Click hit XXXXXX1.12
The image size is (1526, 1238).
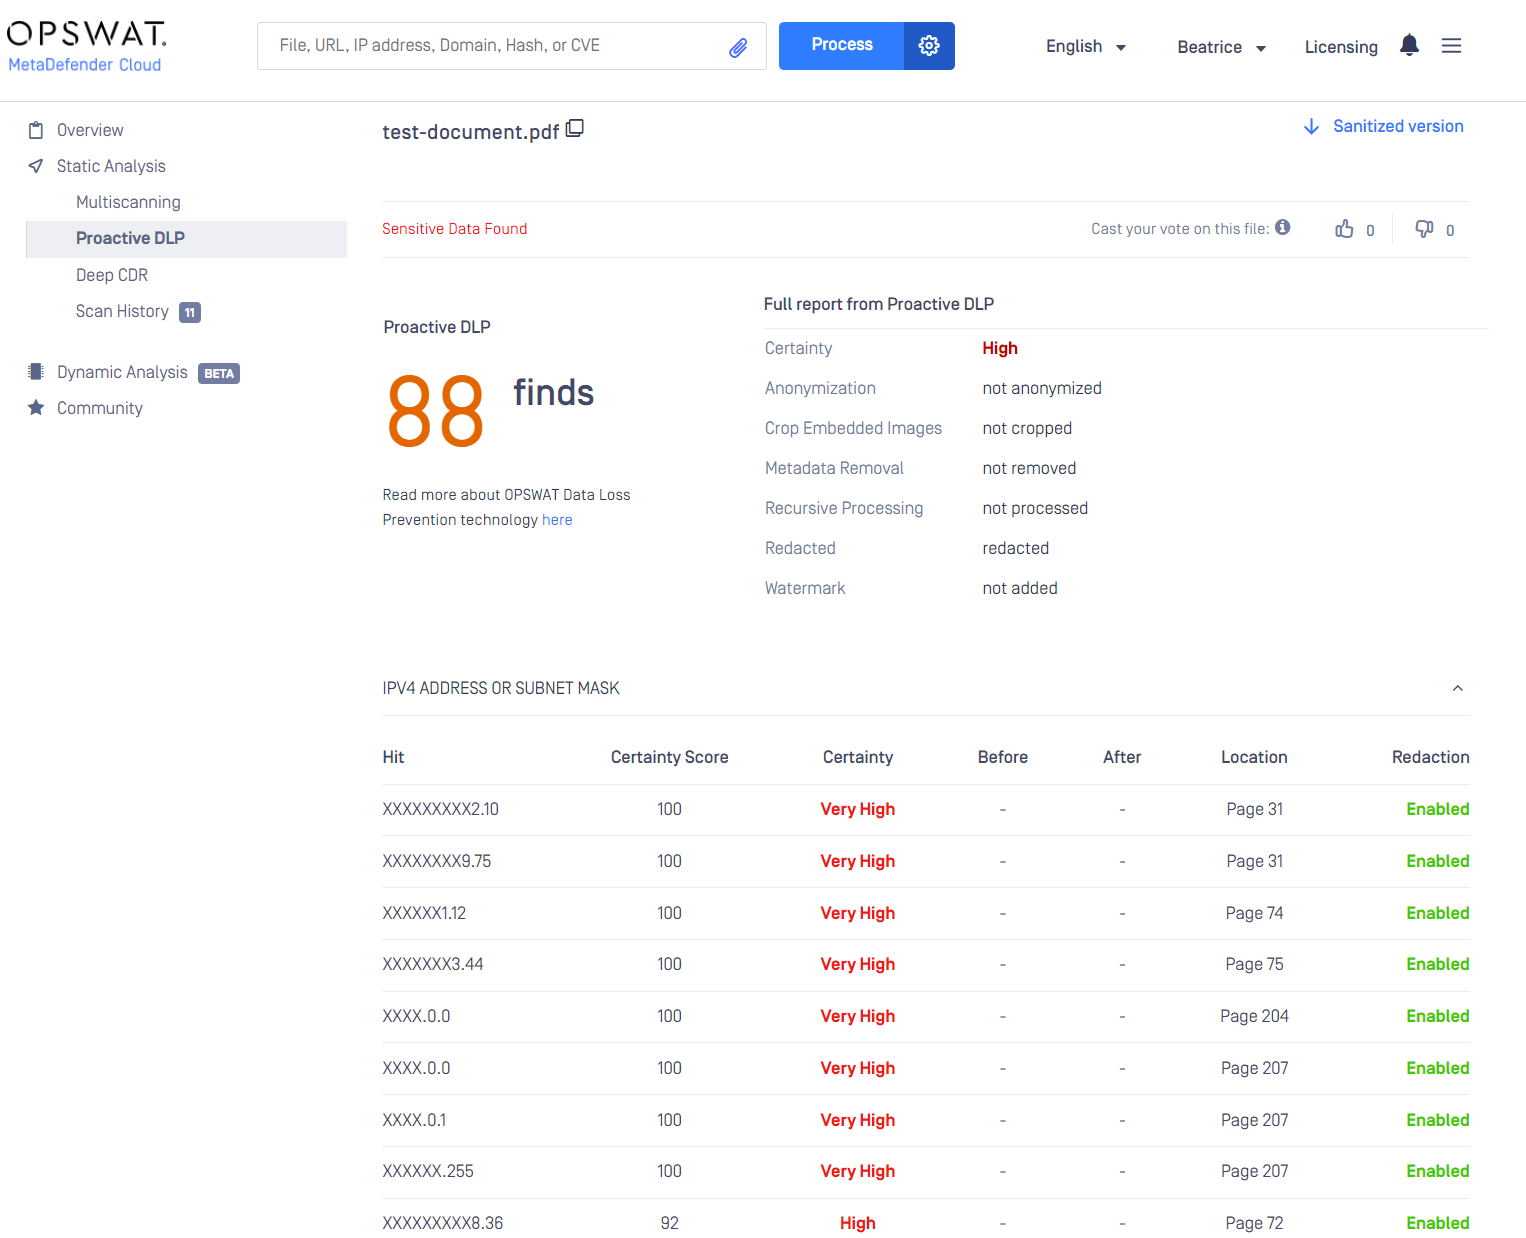pyautogui.click(x=424, y=913)
